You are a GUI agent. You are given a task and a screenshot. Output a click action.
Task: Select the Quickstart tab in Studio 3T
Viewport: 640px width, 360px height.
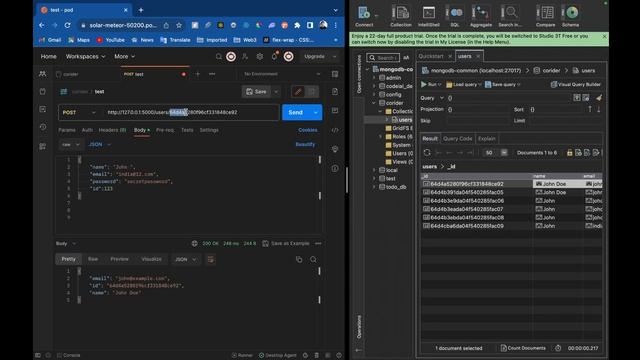click(431, 56)
